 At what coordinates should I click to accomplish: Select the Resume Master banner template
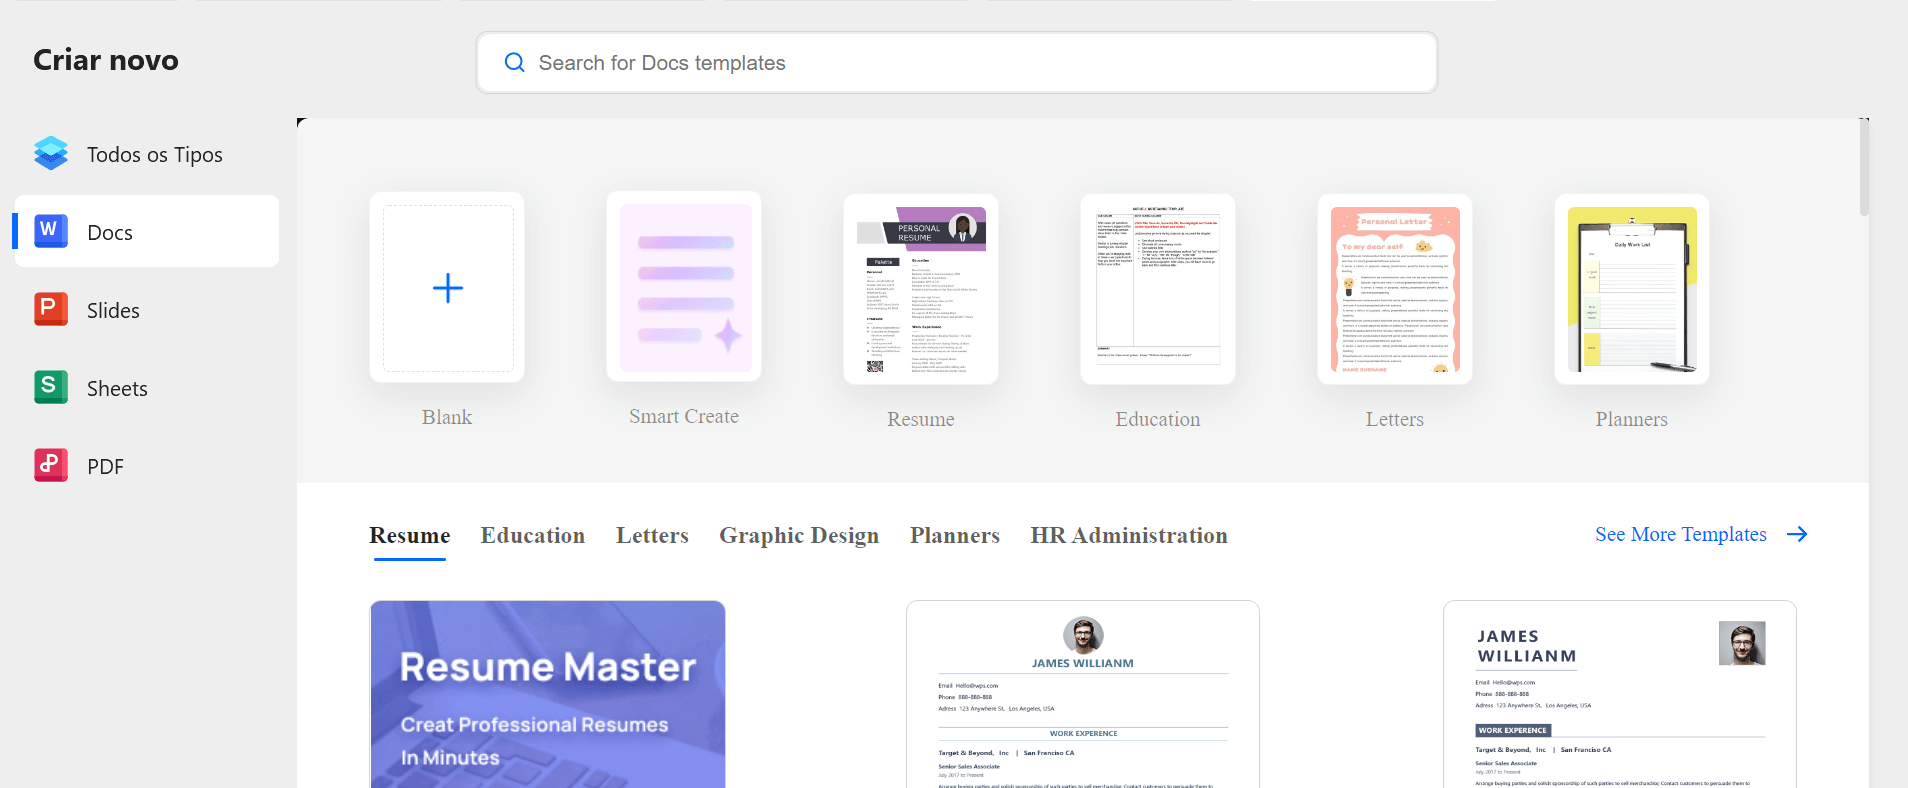click(x=548, y=694)
